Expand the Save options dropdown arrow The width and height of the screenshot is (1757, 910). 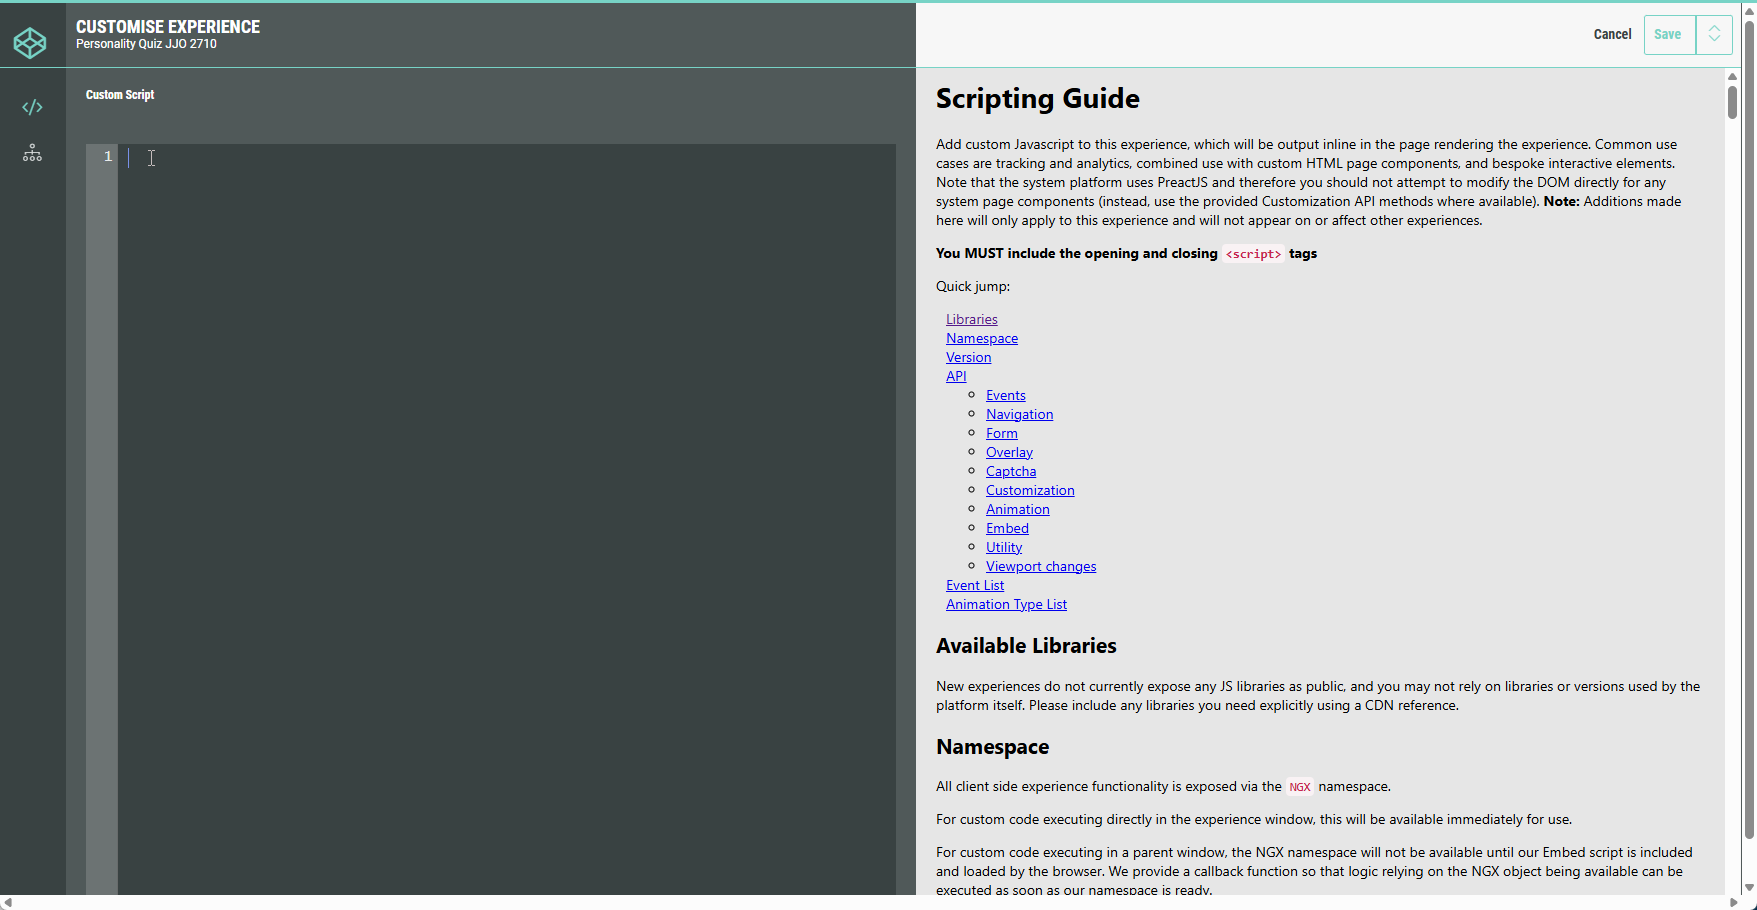pos(1714,35)
